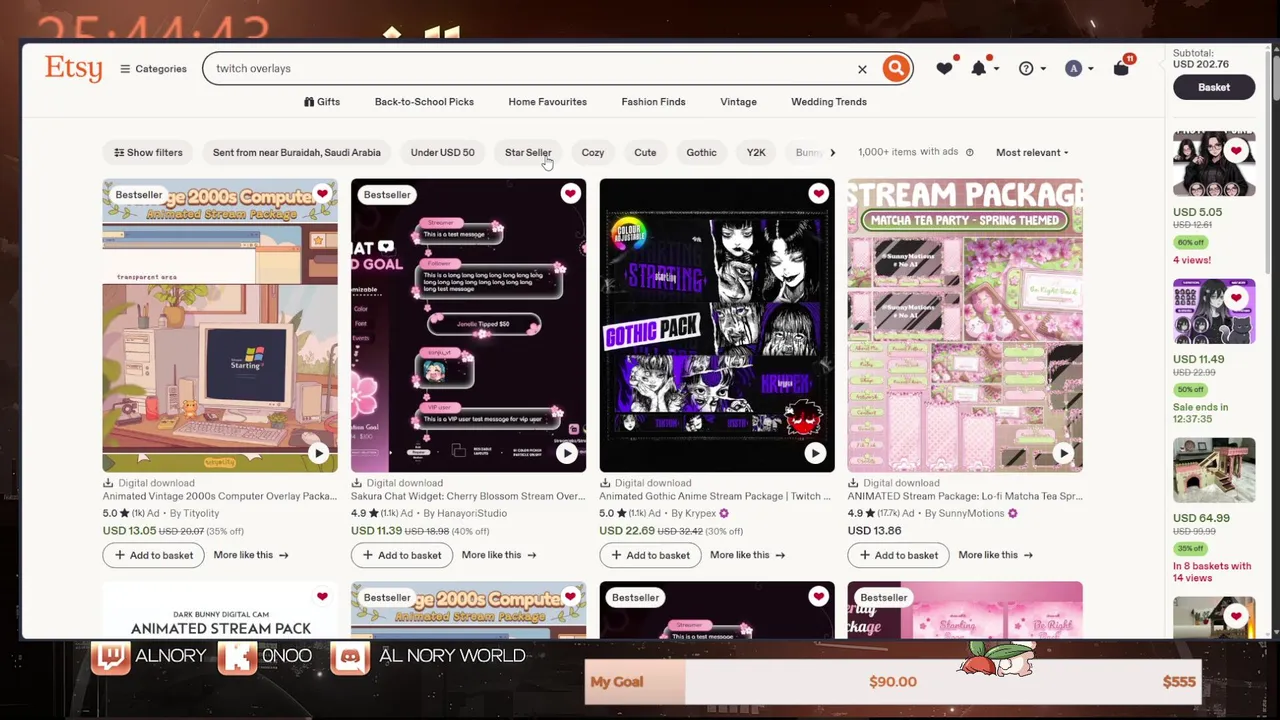Image resolution: width=1280 pixels, height=720 pixels.
Task: Open 'Animated Vintage 2000s Computer Overlay' title link
Action: click(x=219, y=496)
